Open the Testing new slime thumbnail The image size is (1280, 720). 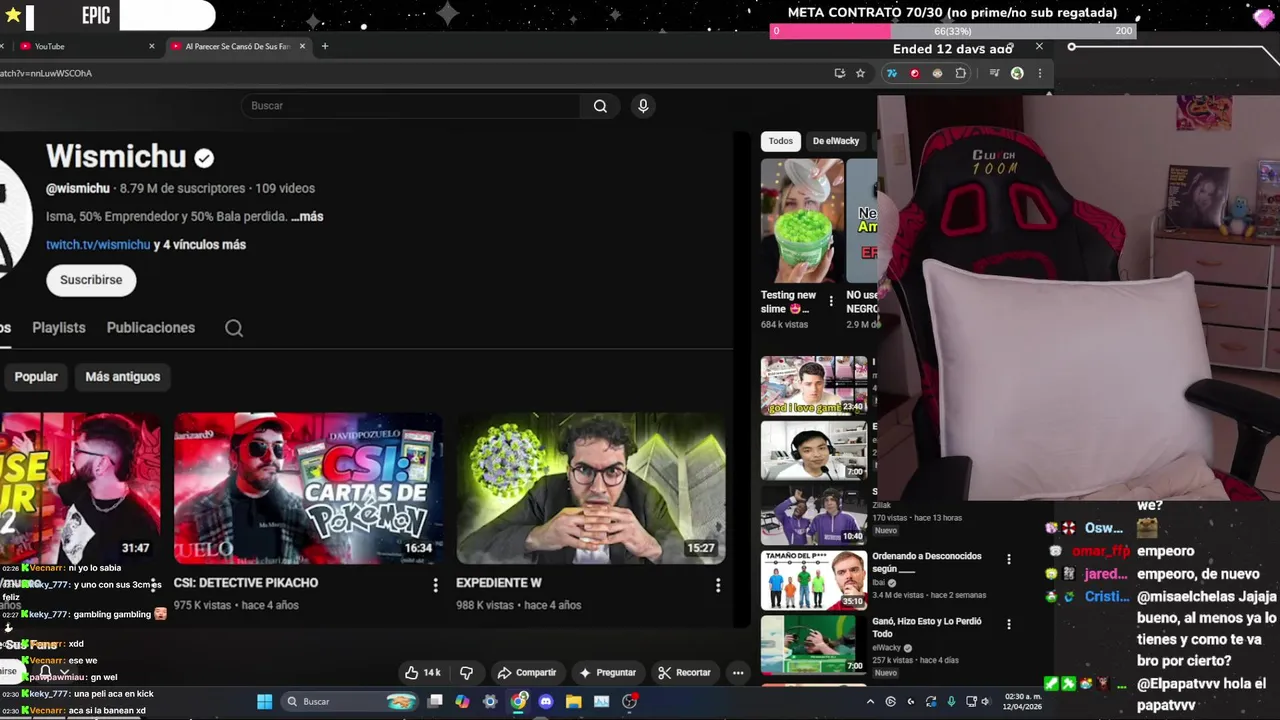(802, 221)
